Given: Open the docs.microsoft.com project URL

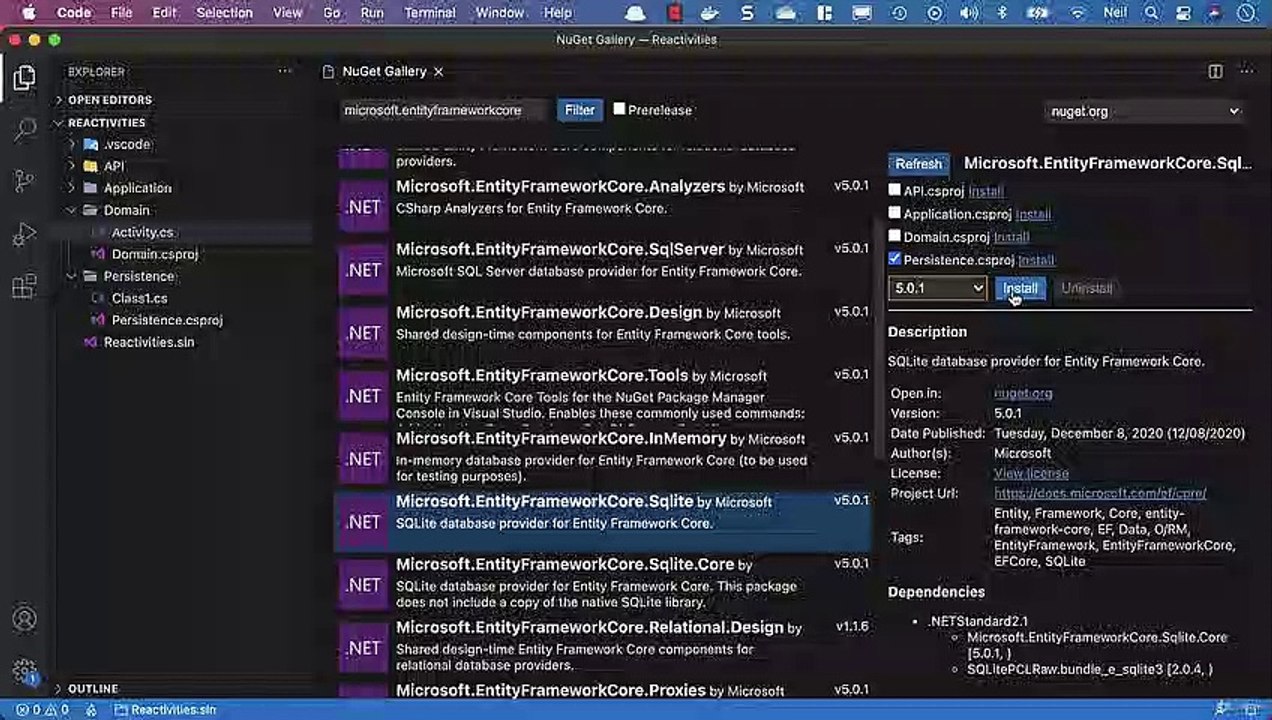Looking at the screenshot, I should point(1100,493).
